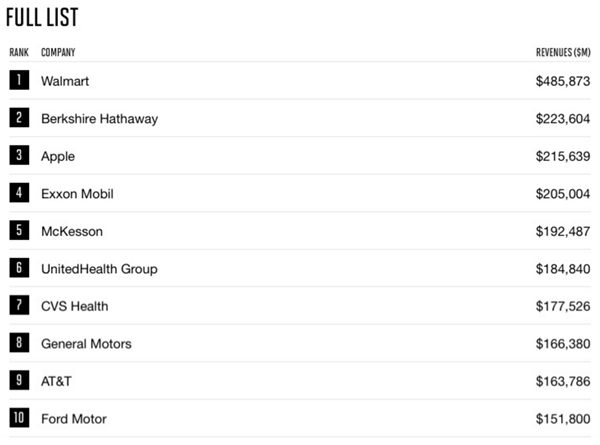
Task: Select the rank 7 badge
Action: click(x=18, y=306)
